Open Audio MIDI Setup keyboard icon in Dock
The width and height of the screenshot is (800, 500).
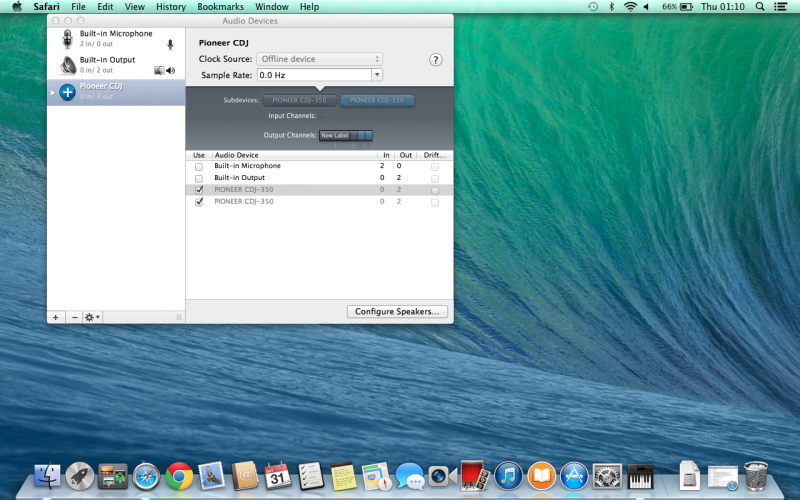(x=639, y=475)
